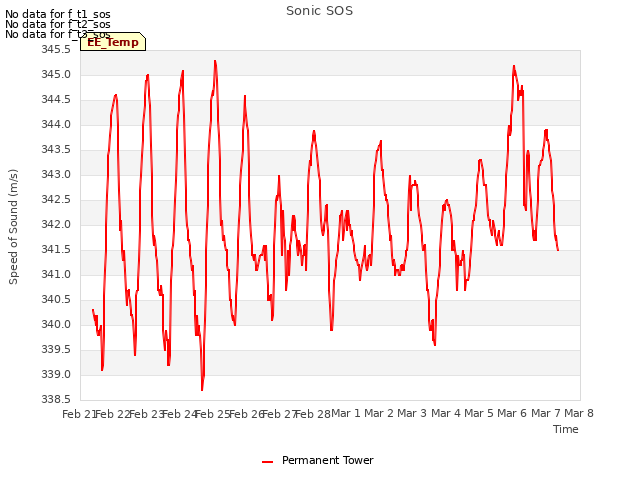Click the Mar 5 x-axis tick label

479,413
